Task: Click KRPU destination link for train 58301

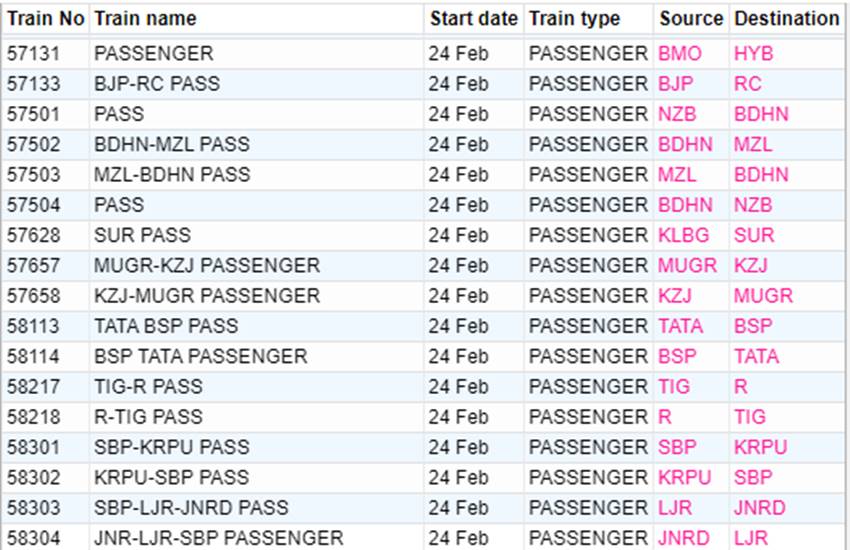Action: click(x=760, y=447)
